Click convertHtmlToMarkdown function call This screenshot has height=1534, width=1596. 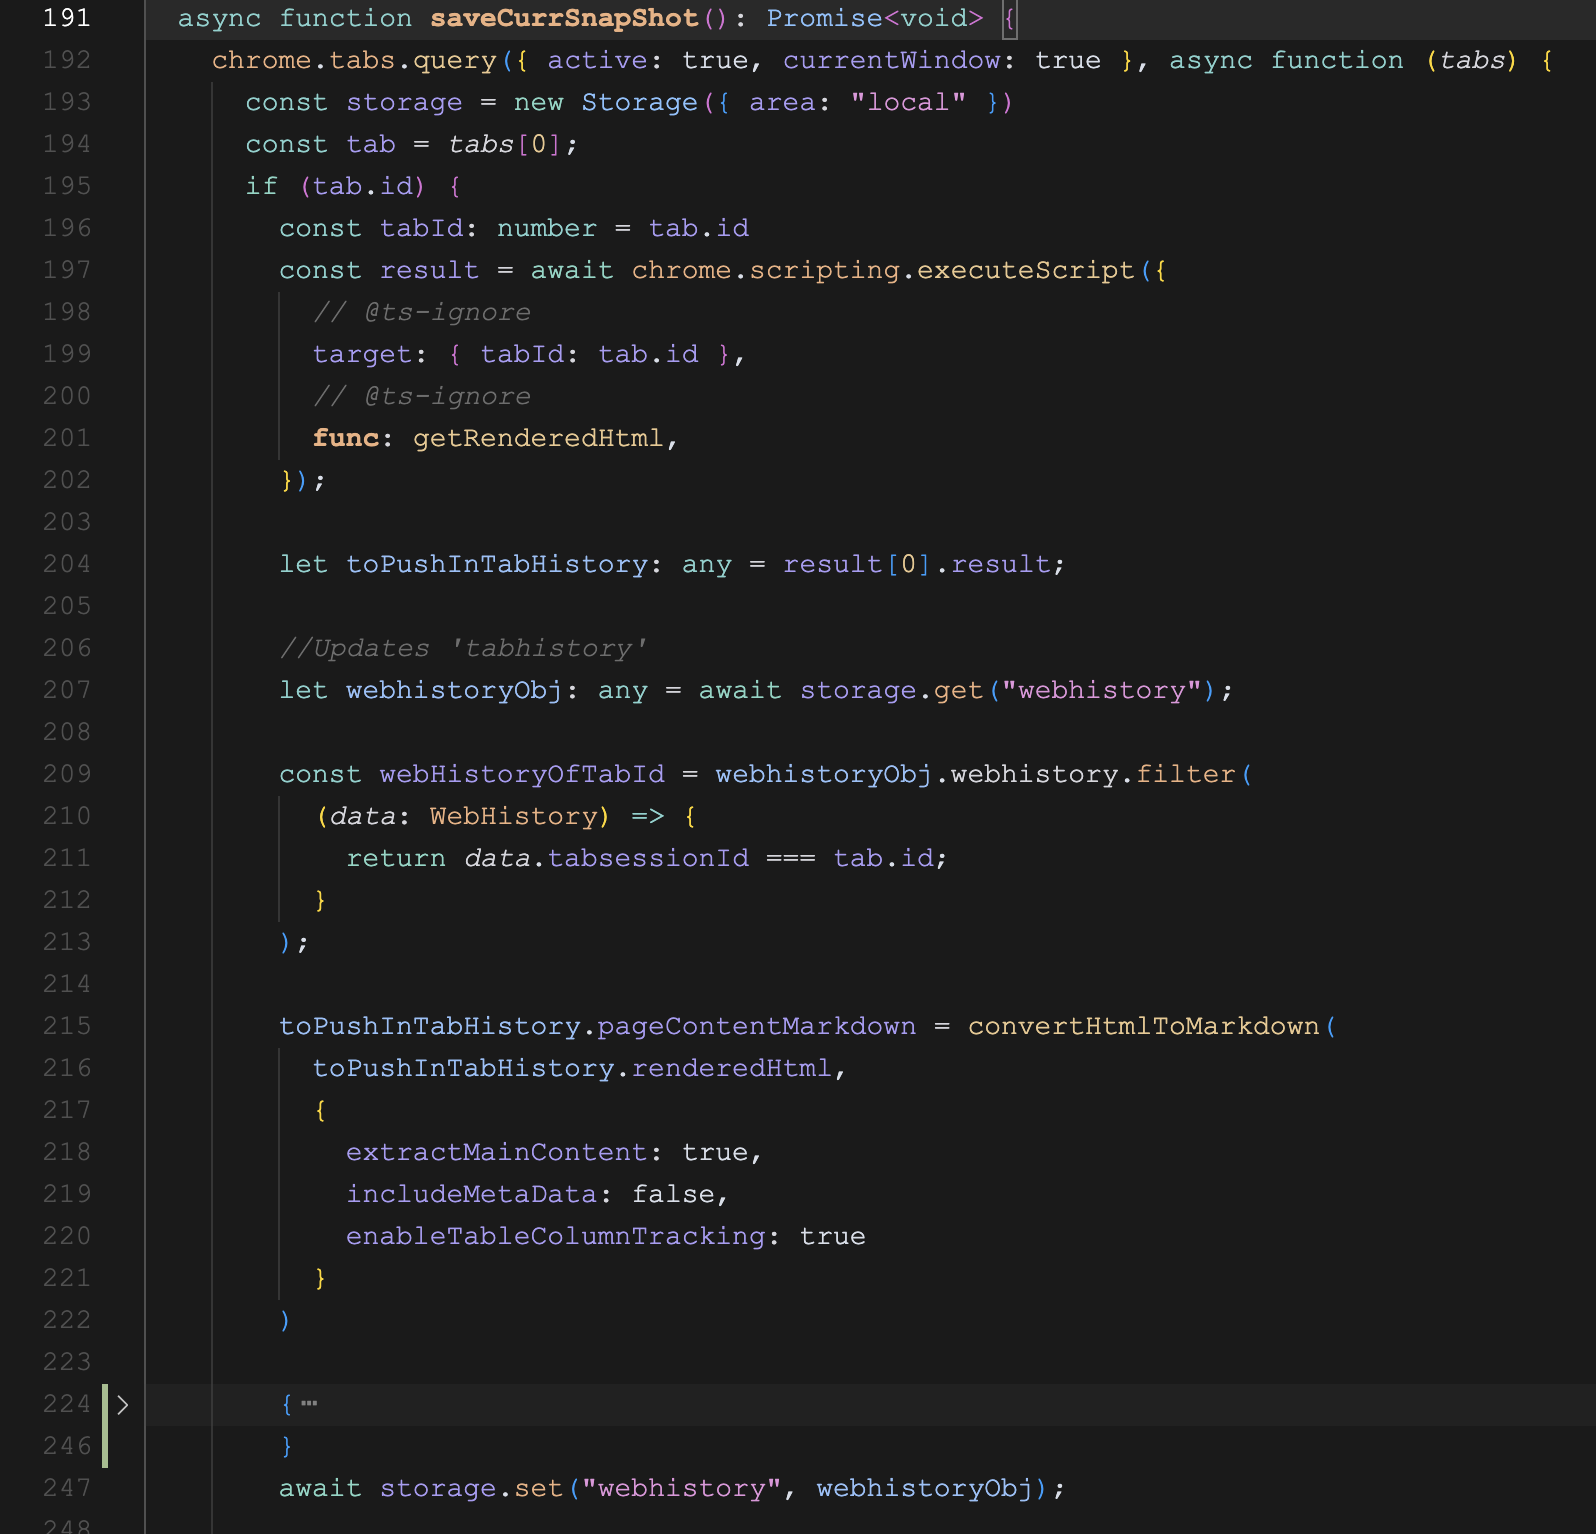pos(1144,1026)
